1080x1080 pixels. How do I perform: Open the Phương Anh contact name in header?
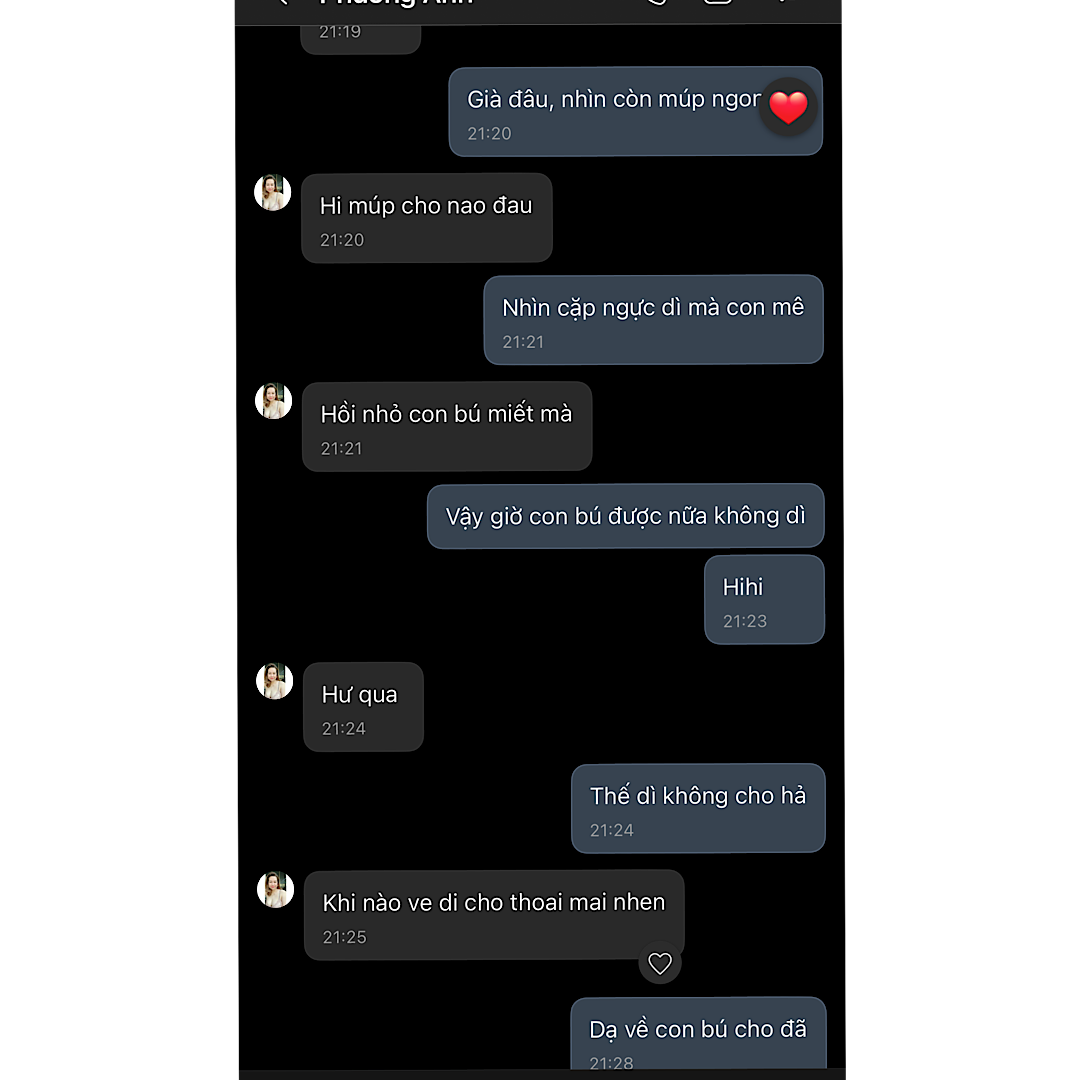[x=396, y=4]
